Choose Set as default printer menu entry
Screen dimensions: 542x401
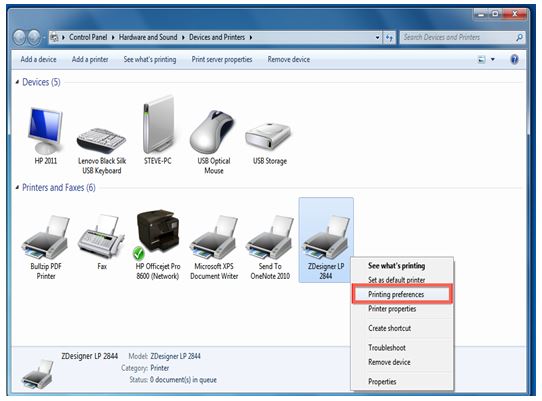point(396,280)
